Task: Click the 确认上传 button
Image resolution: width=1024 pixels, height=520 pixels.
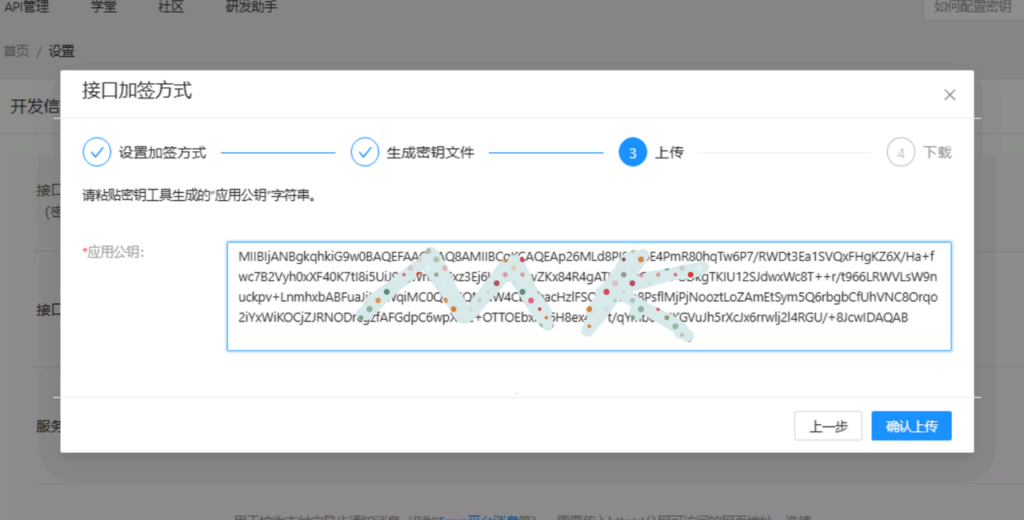Action: click(x=911, y=426)
